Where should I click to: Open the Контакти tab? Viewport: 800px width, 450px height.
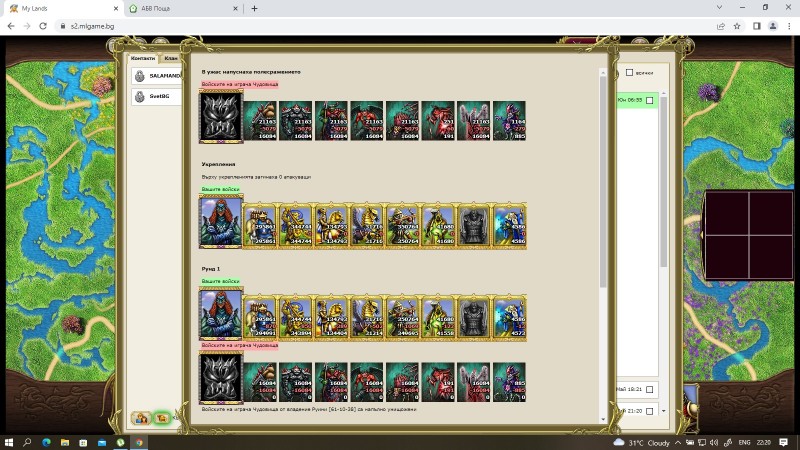(x=144, y=58)
